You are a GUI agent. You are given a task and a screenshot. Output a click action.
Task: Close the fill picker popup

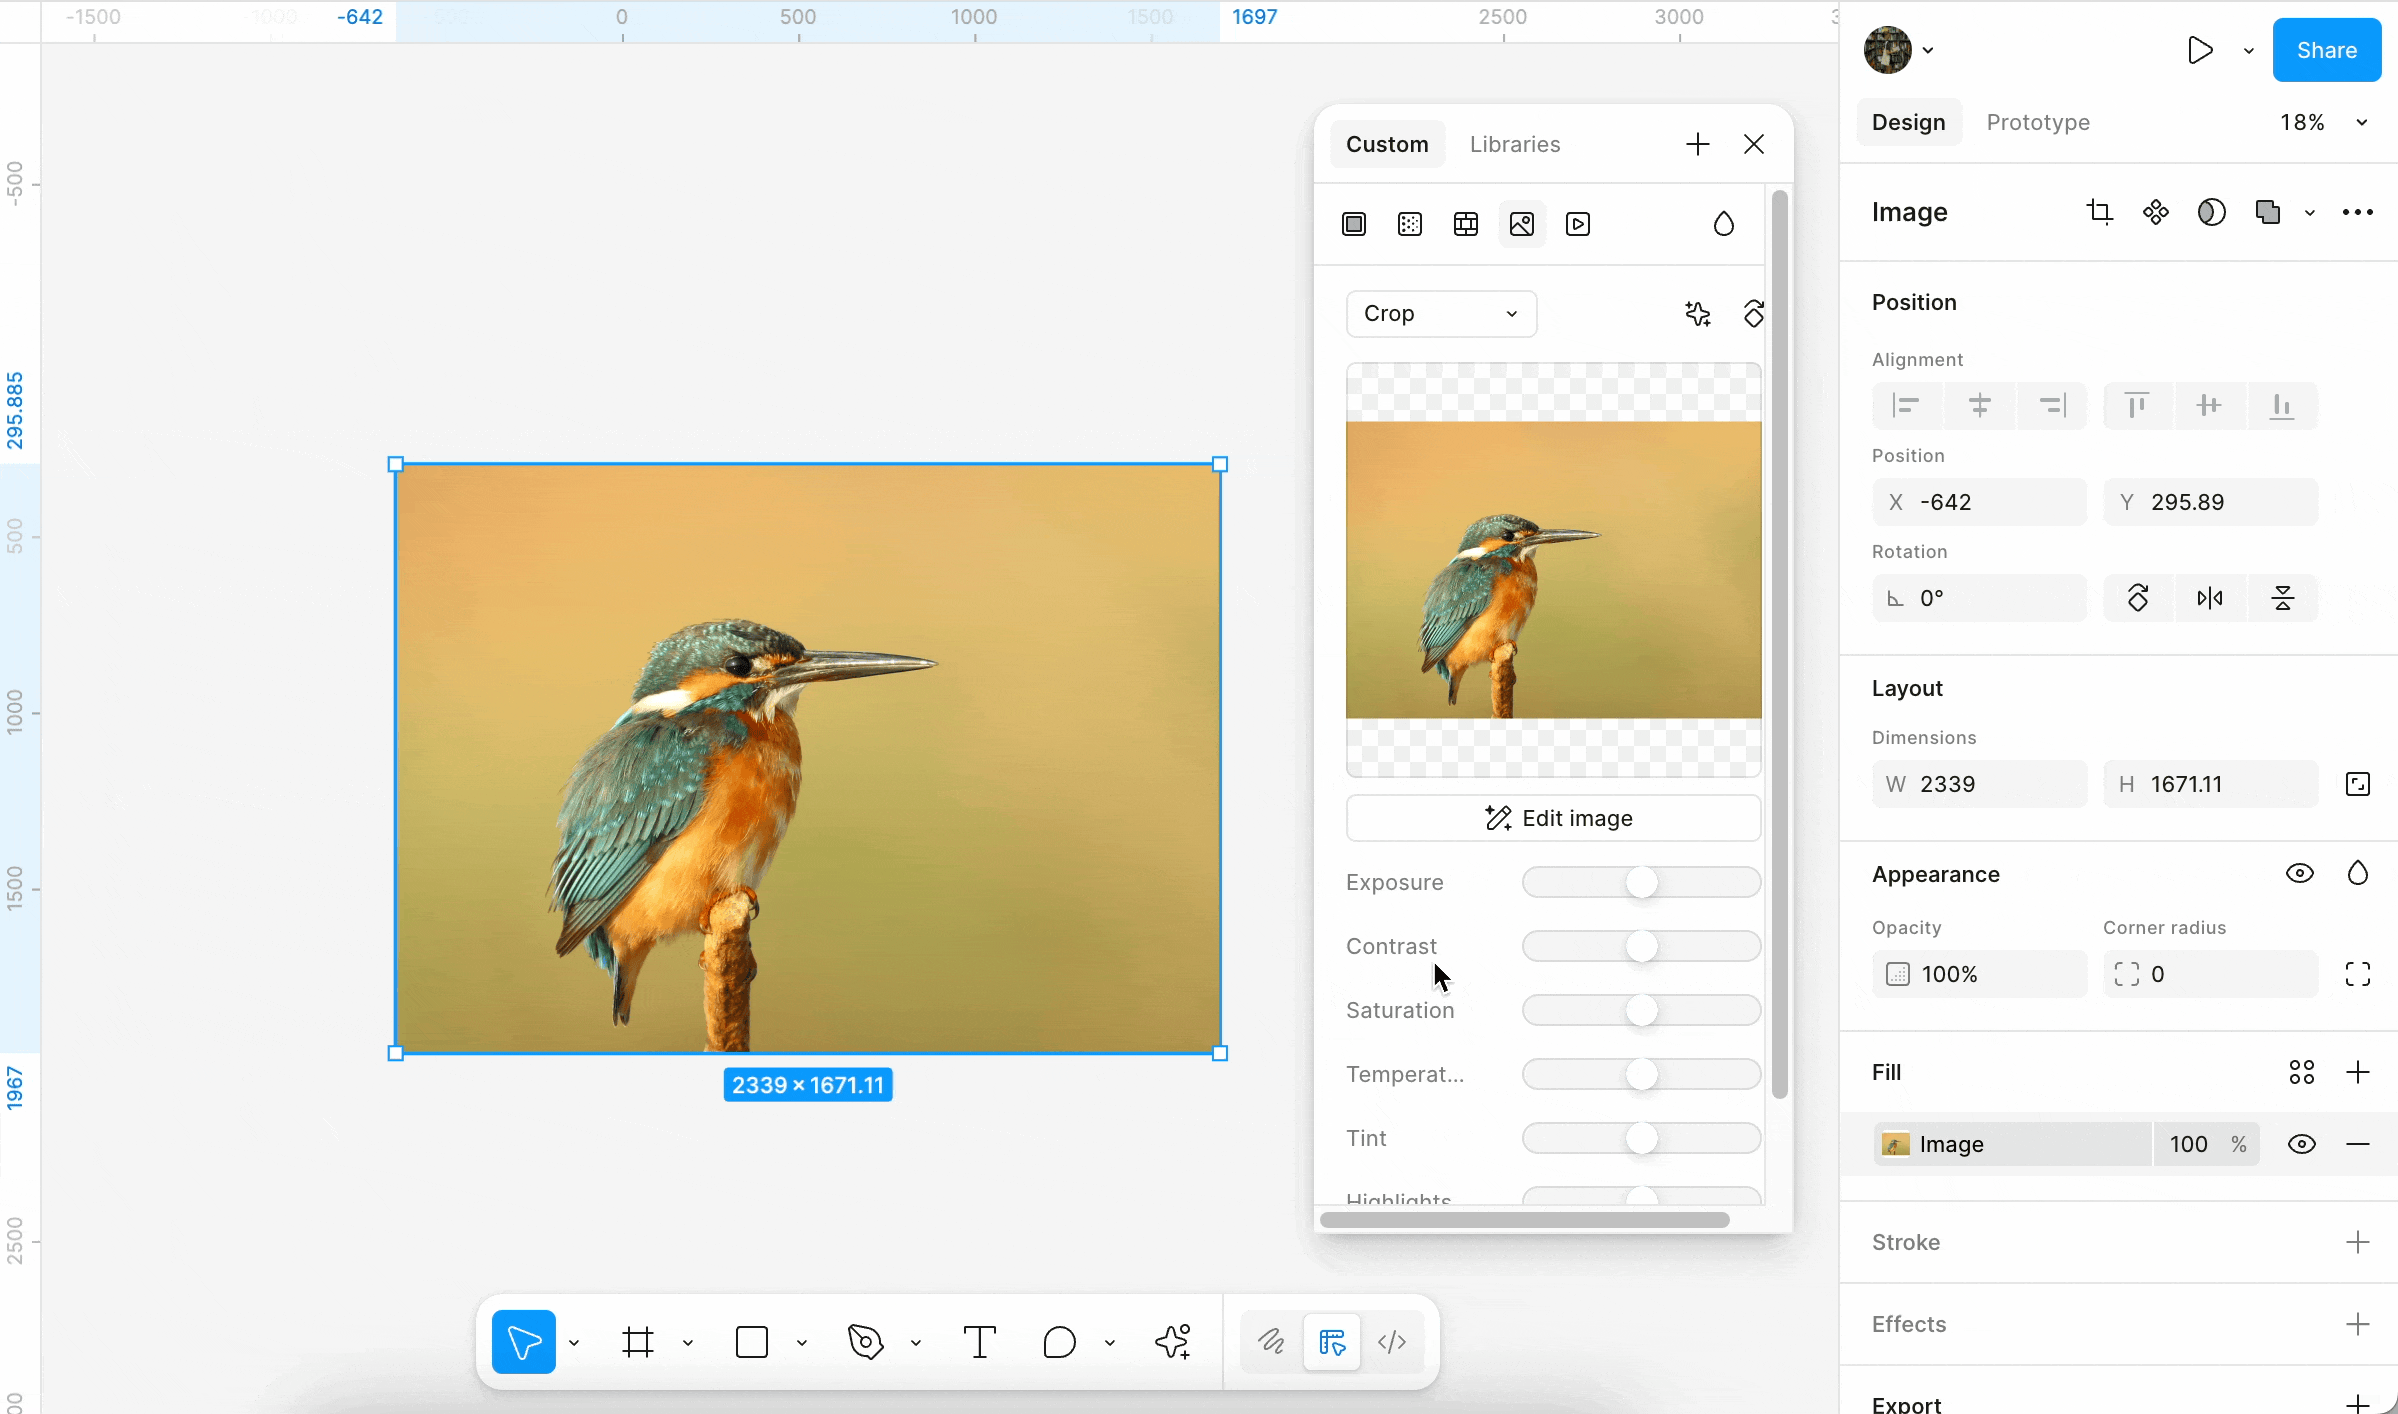point(1754,144)
